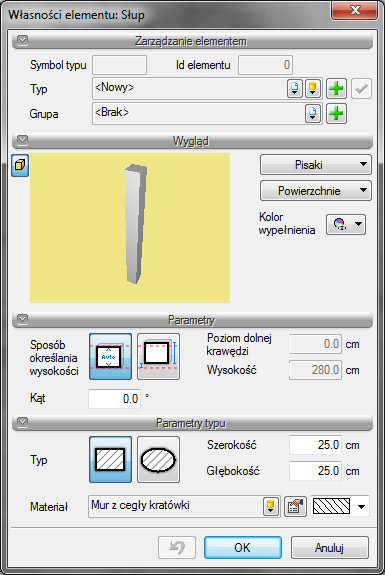Open the Powierzchnie dropdown
This screenshot has width=385, height=575.
316,190
